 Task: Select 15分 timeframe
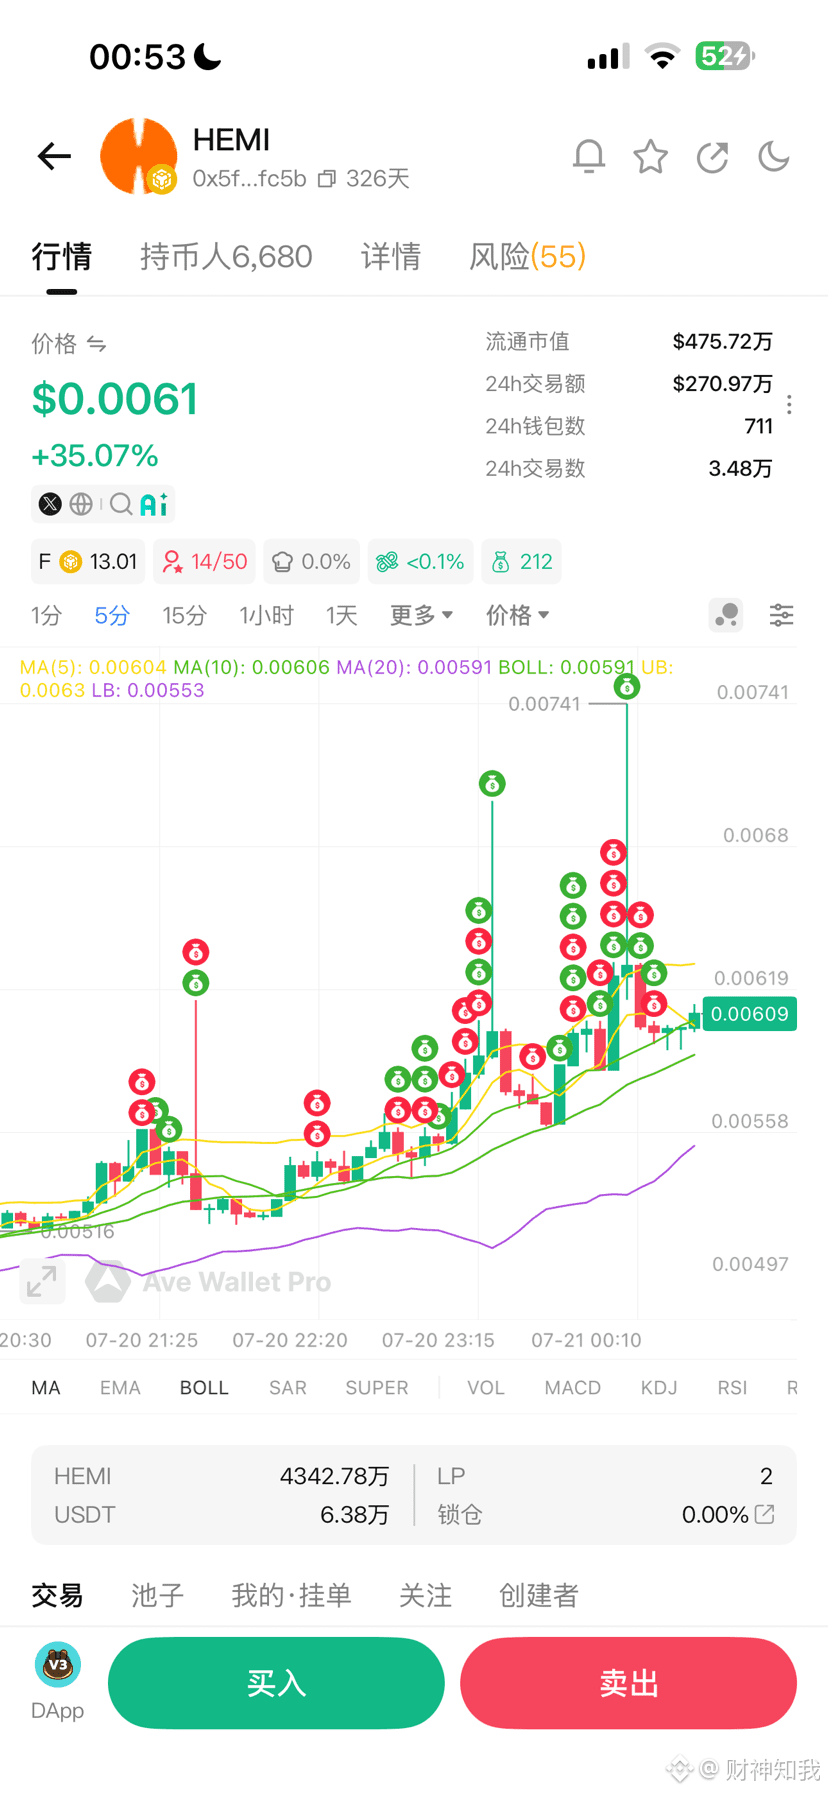coord(185,615)
